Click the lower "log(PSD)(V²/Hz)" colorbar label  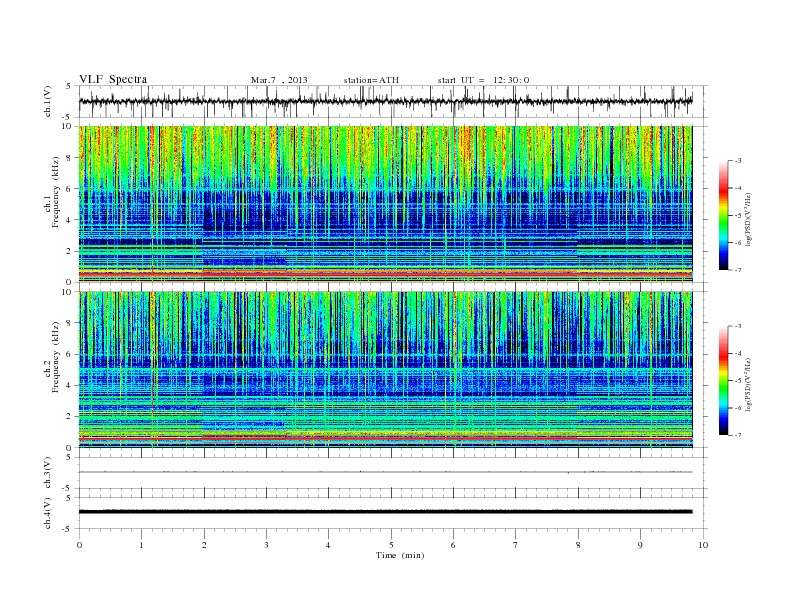pos(750,384)
